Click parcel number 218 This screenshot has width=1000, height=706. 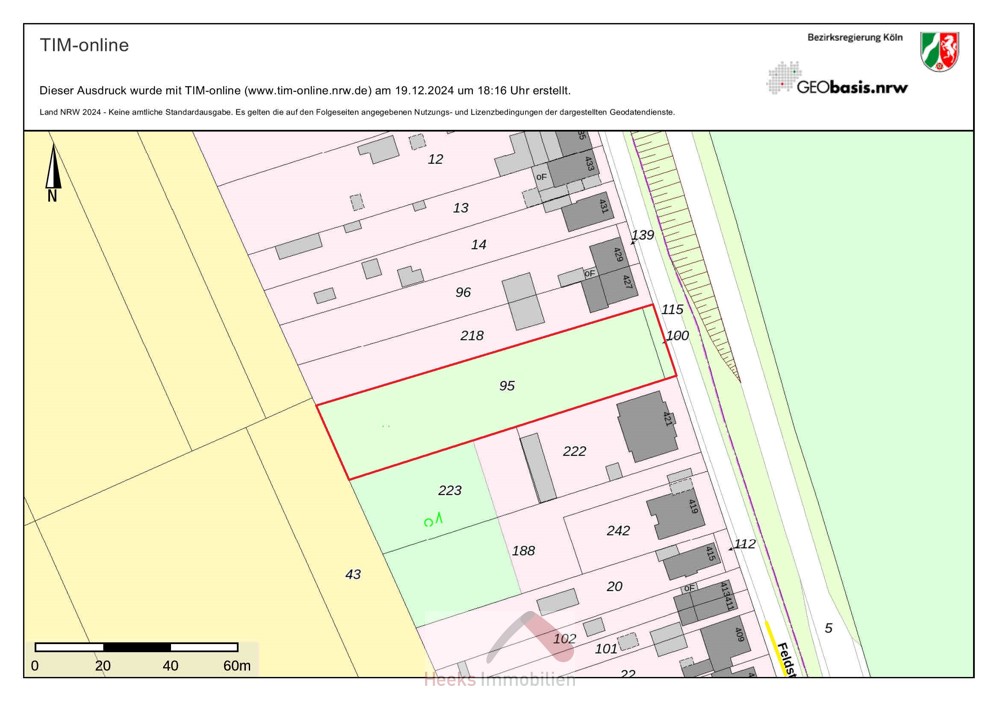click(x=472, y=335)
